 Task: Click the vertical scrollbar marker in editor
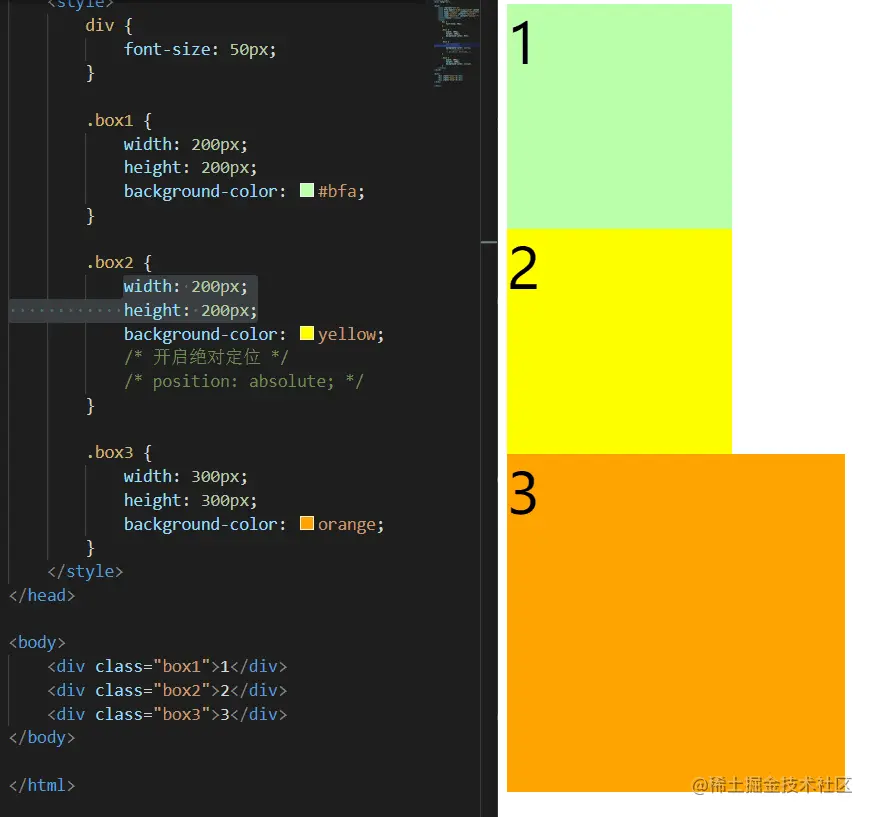click(489, 242)
